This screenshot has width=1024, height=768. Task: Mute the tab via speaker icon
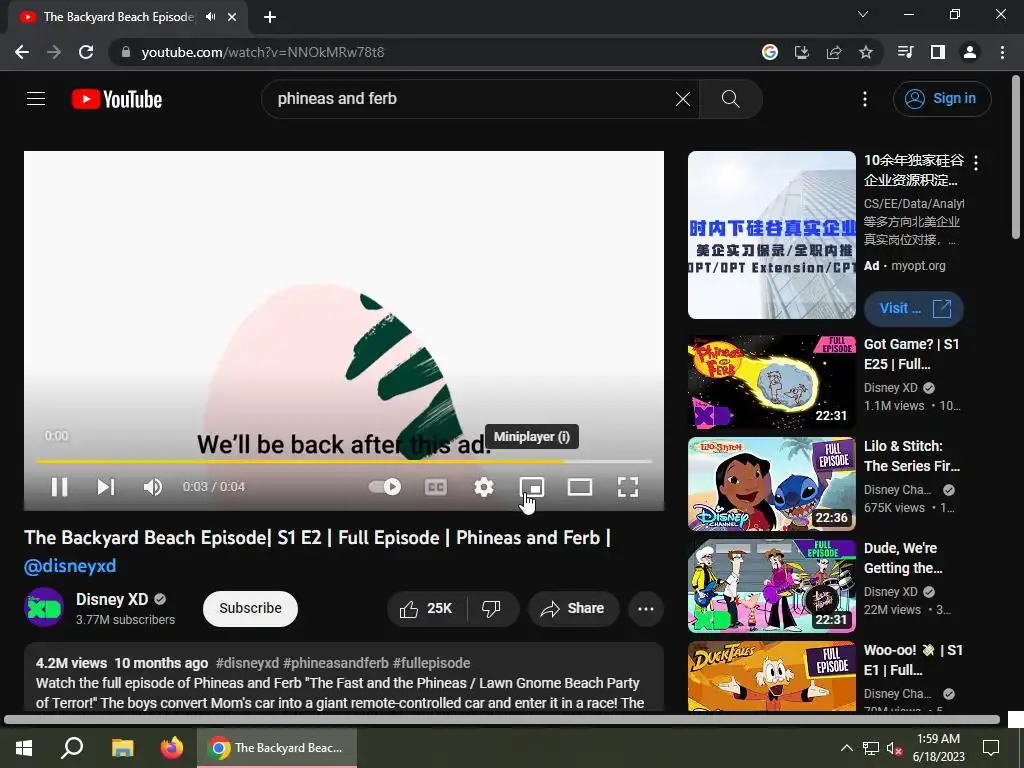coord(210,17)
